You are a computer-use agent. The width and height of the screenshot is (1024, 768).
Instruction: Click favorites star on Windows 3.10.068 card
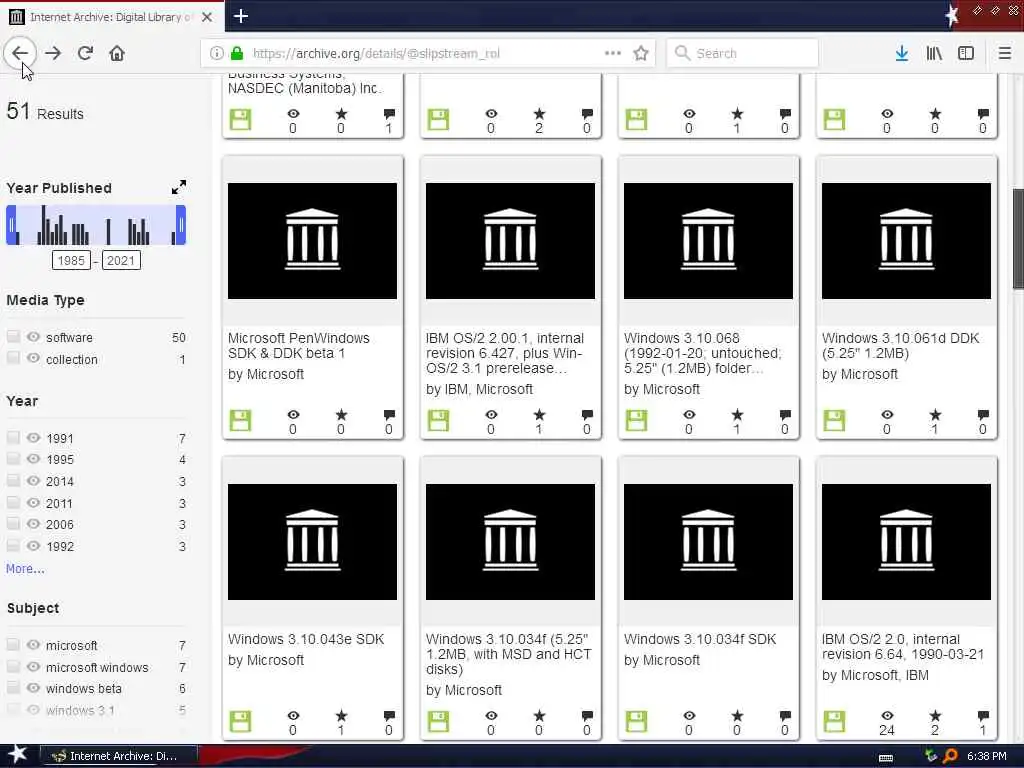[737, 415]
